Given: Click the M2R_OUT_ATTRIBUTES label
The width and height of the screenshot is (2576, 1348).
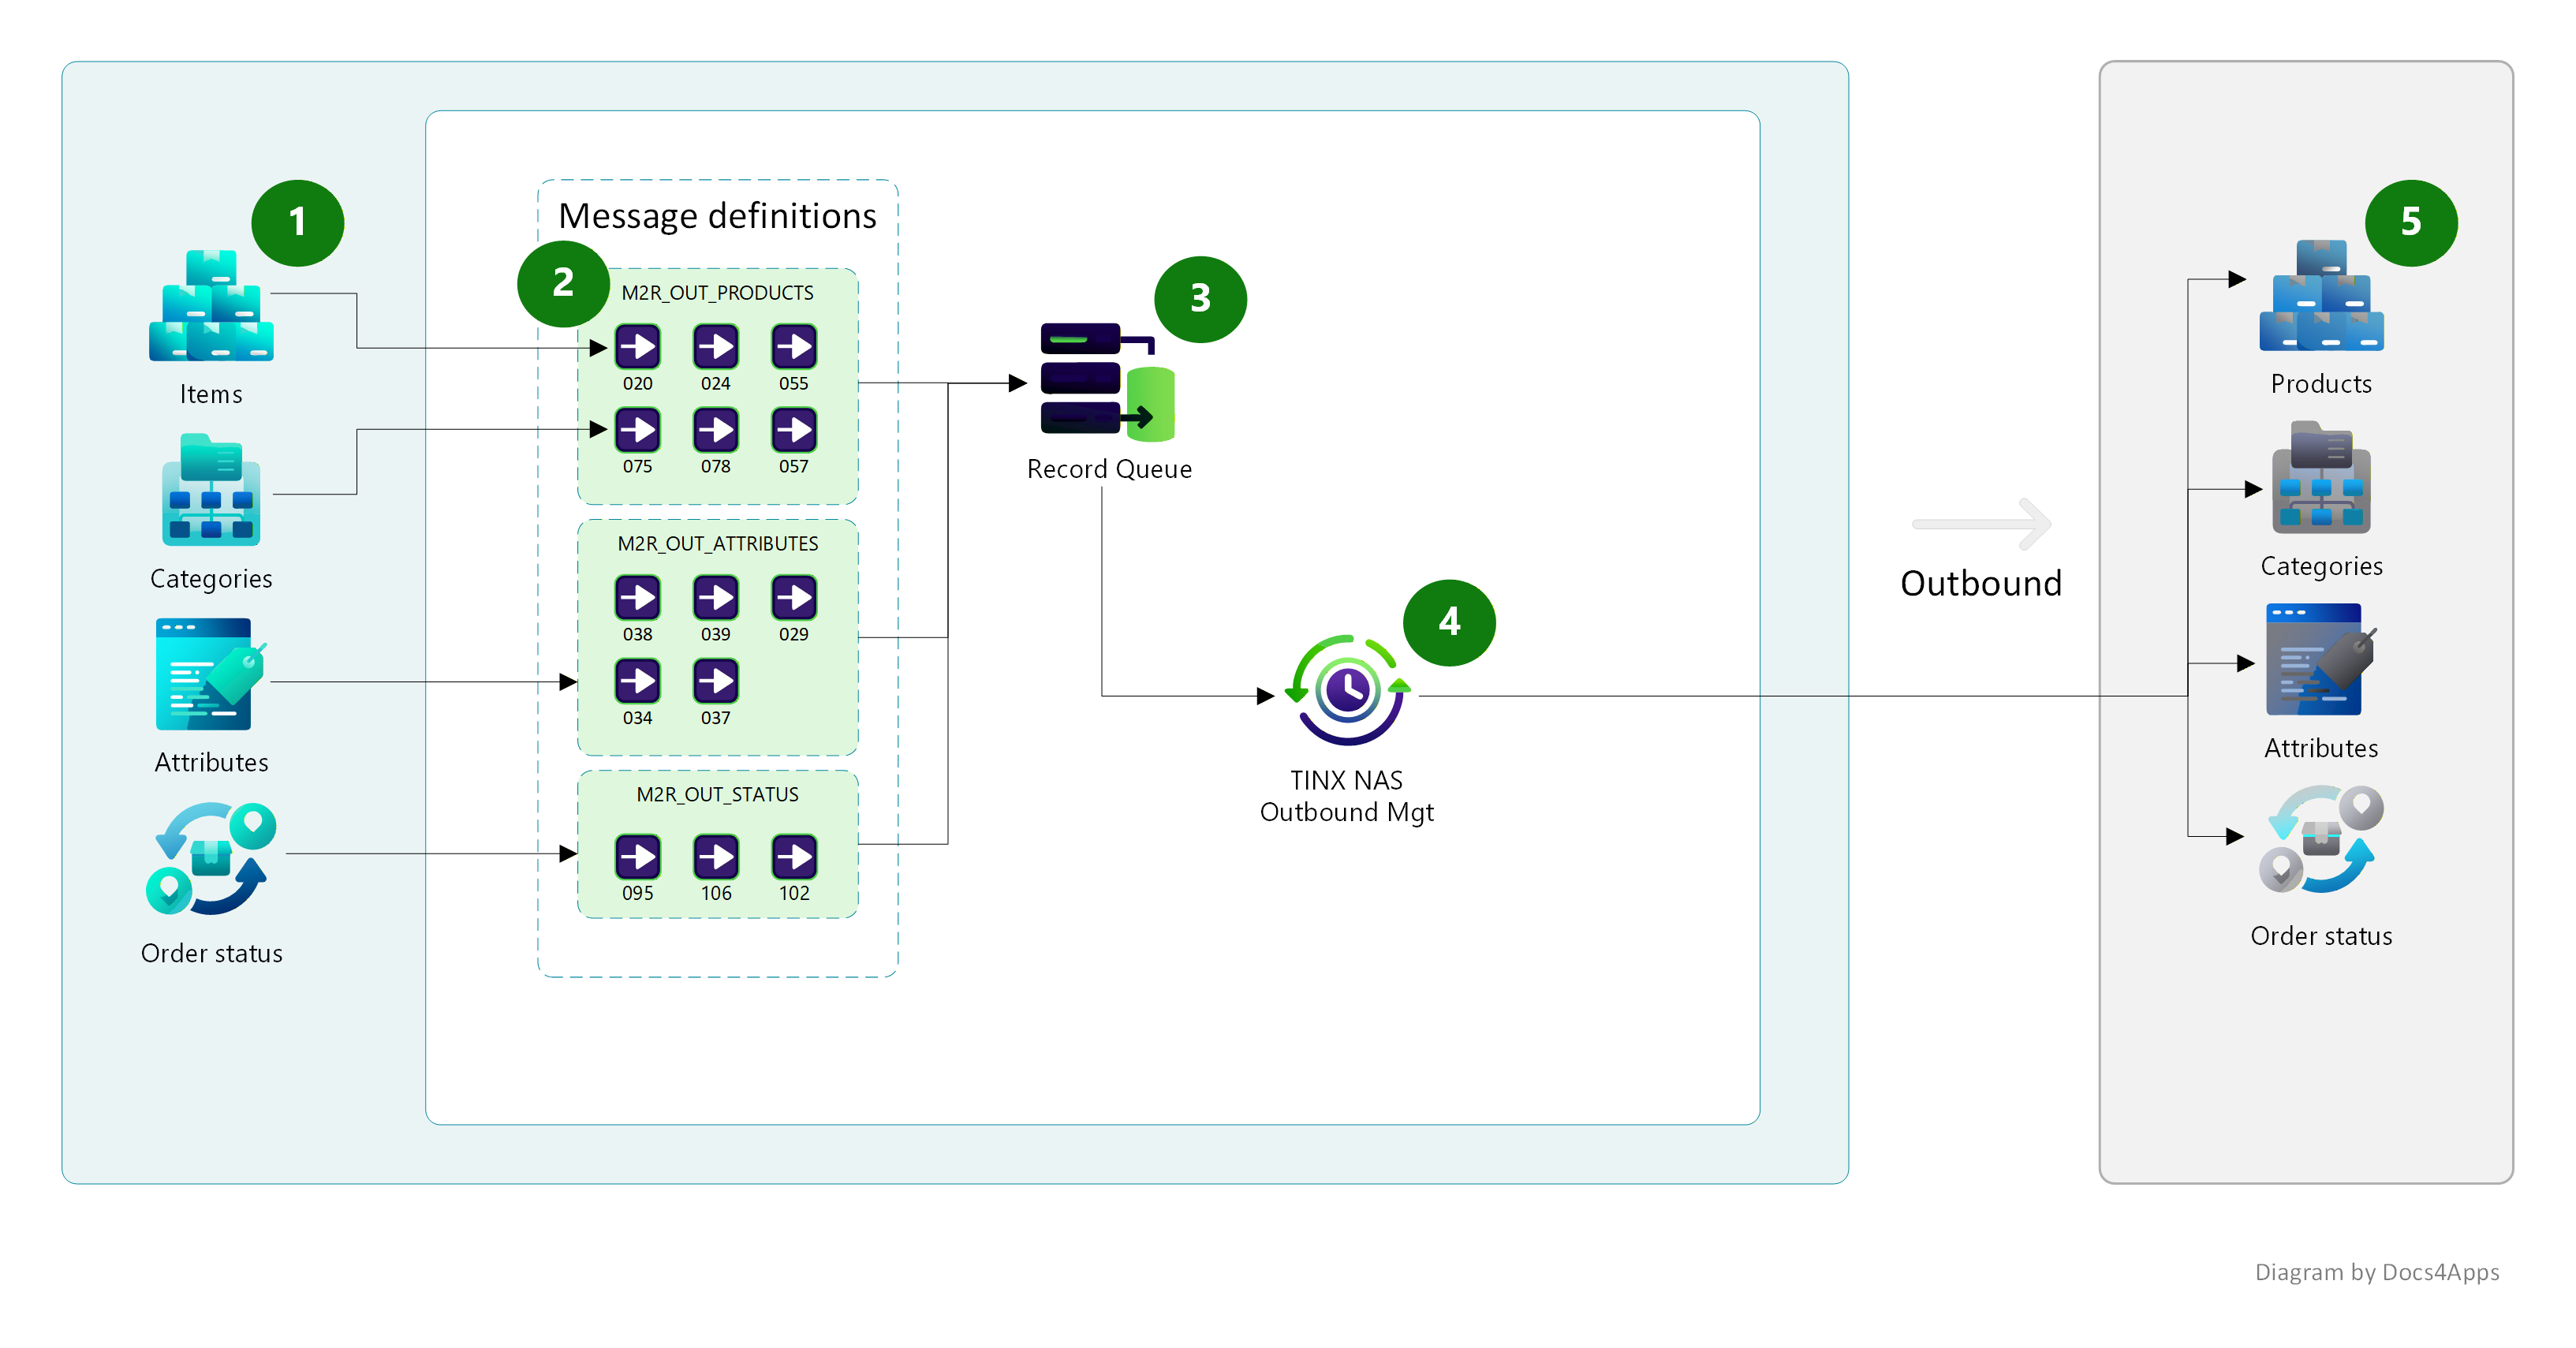Looking at the screenshot, I should click(717, 544).
